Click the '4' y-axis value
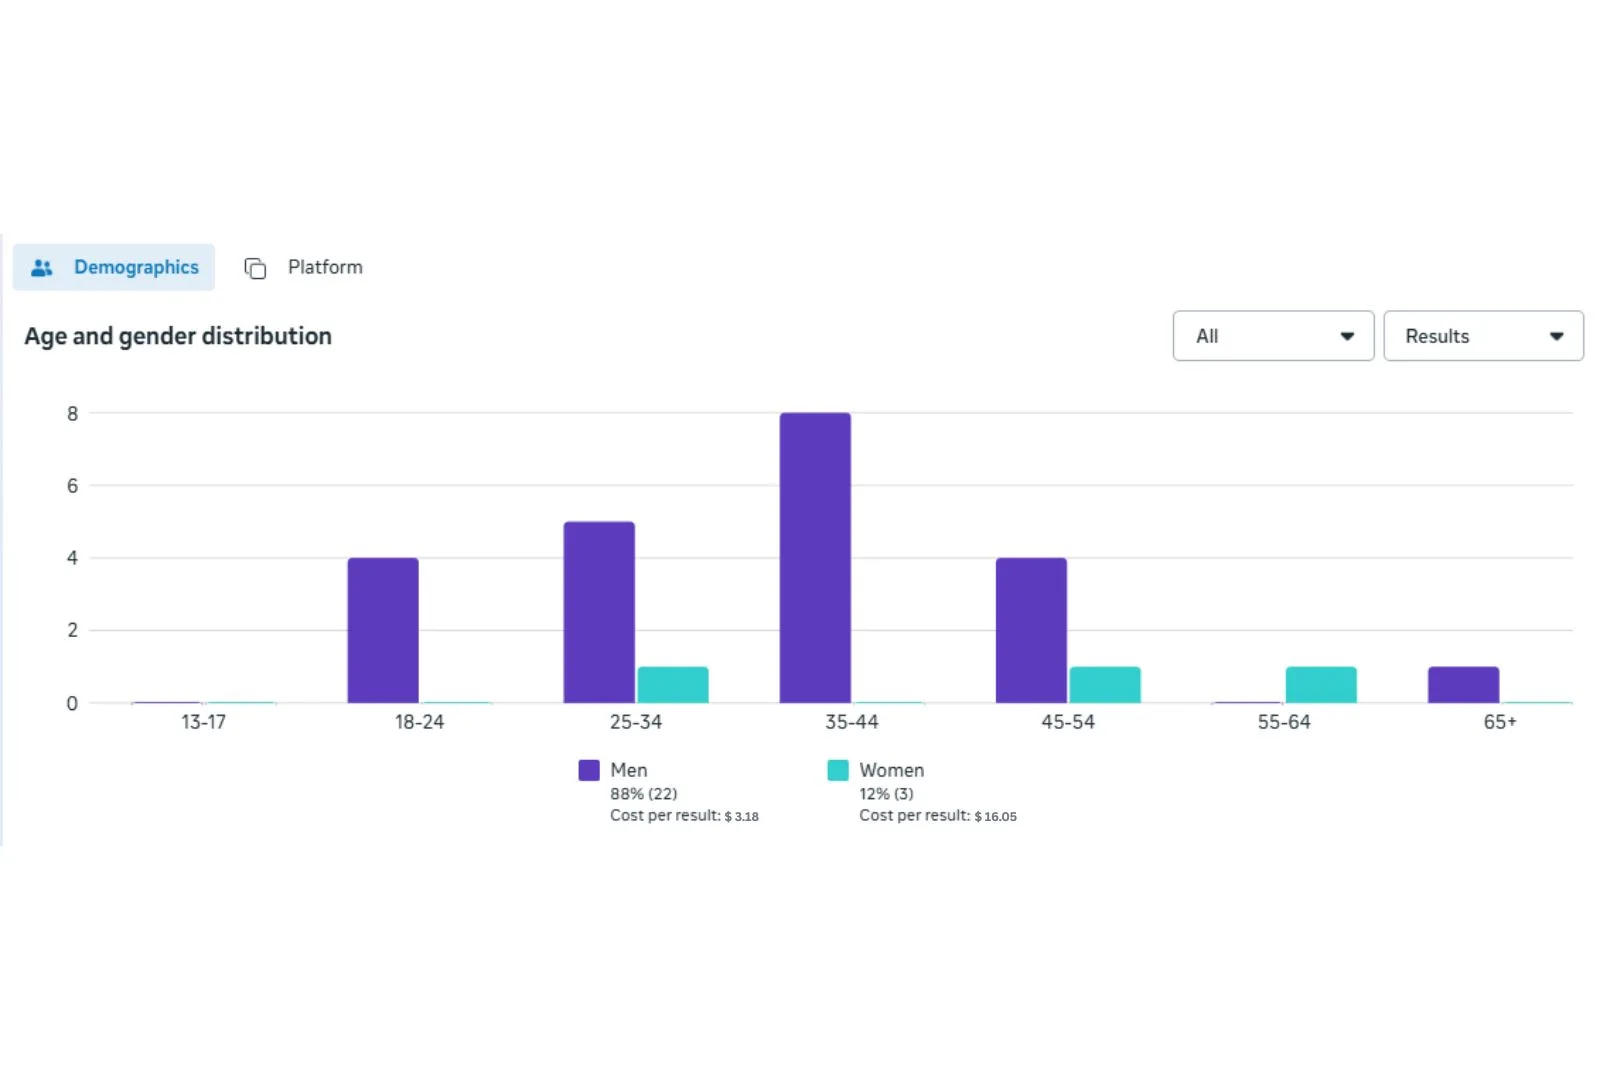1600x1080 pixels. click(72, 558)
